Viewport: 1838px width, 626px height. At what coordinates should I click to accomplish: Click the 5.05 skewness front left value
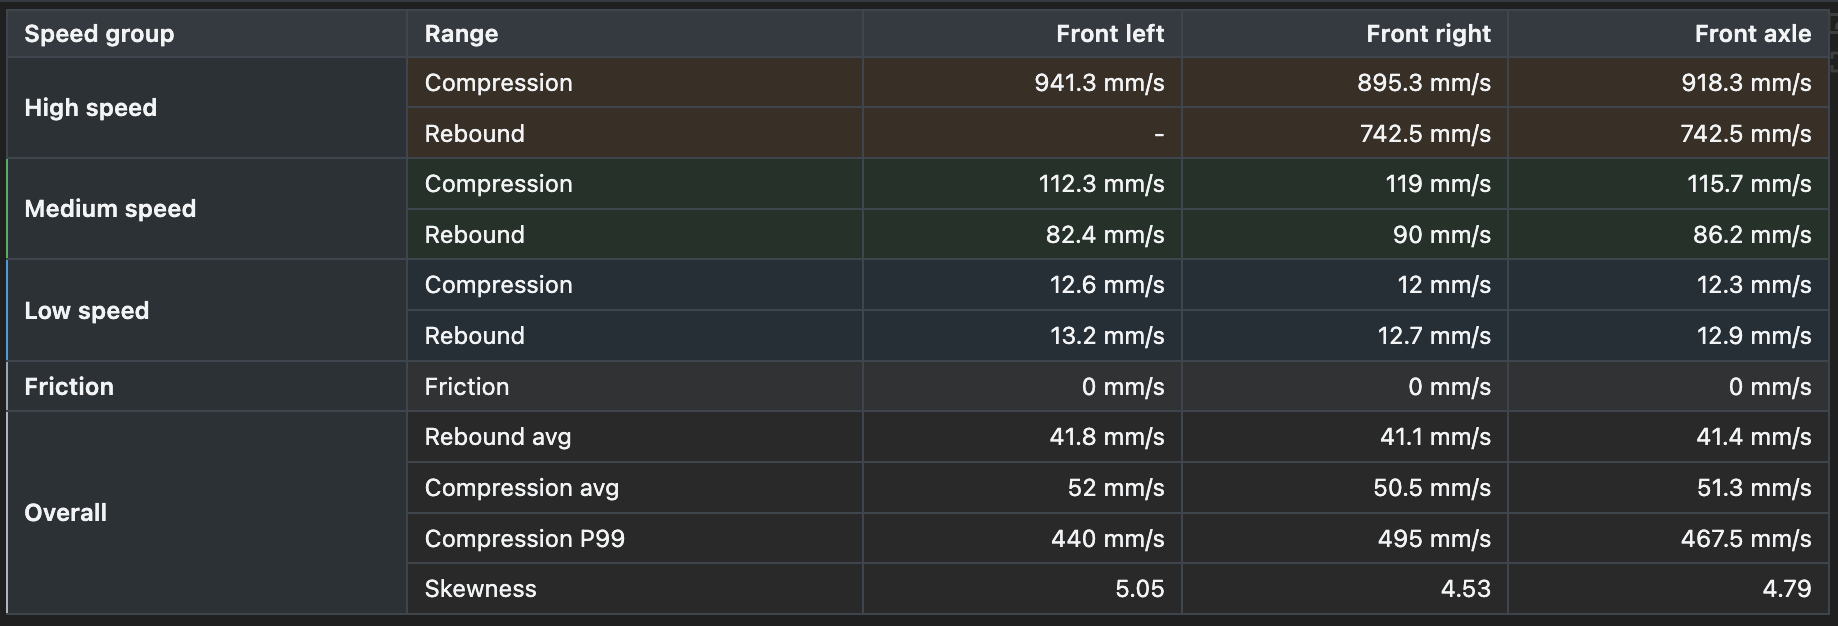click(1139, 589)
